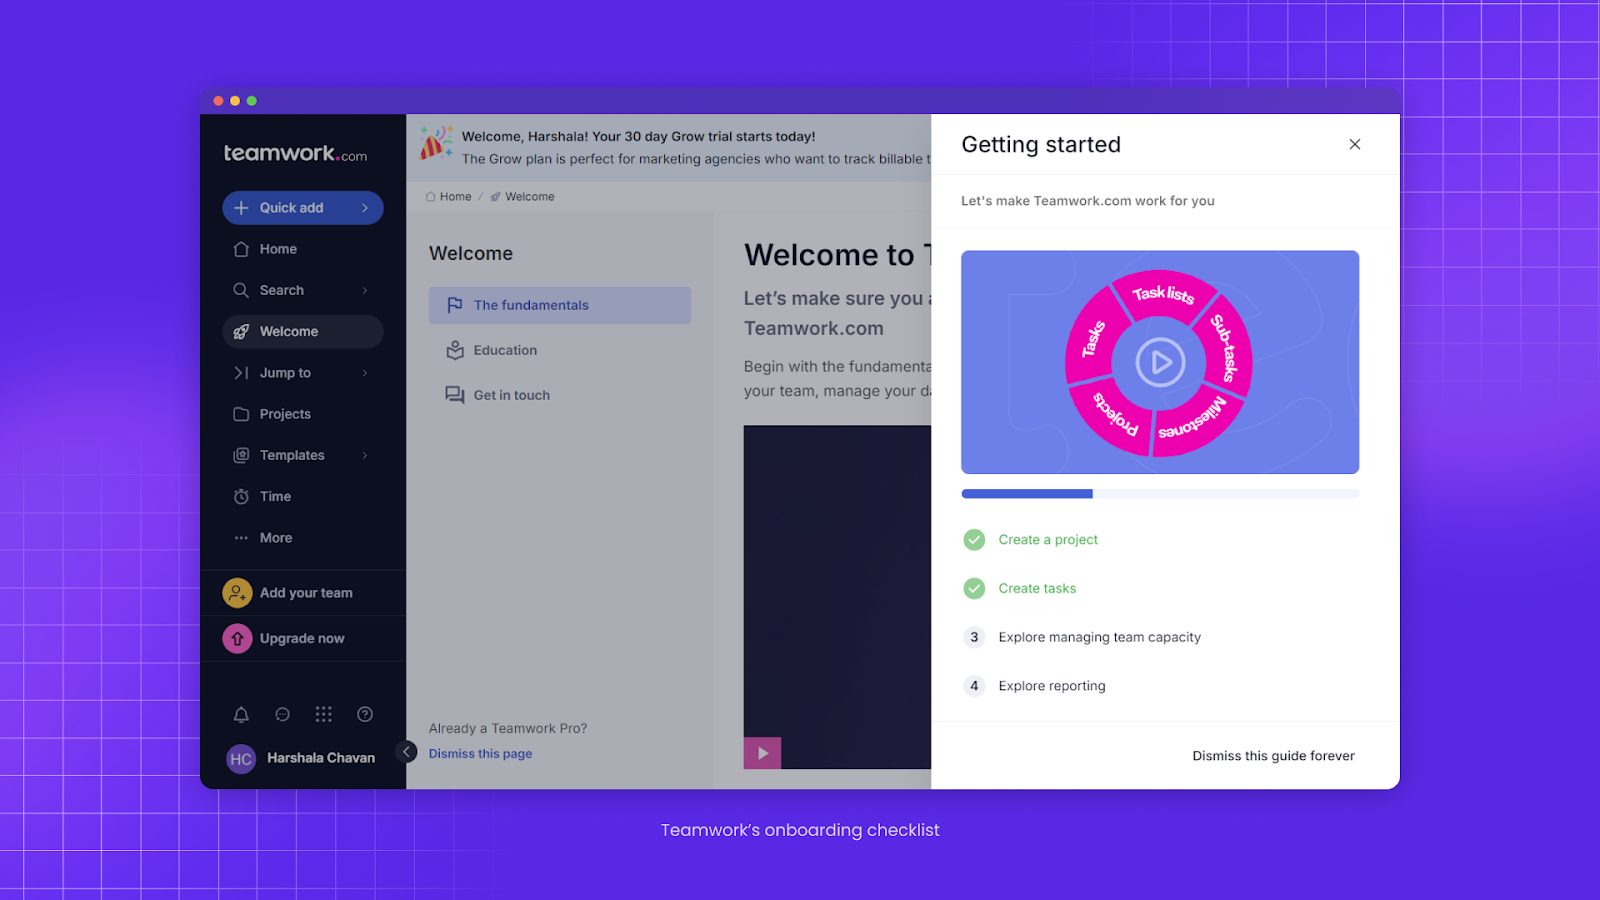Click the Time stopwatch icon
1600x900 pixels.
(241, 497)
